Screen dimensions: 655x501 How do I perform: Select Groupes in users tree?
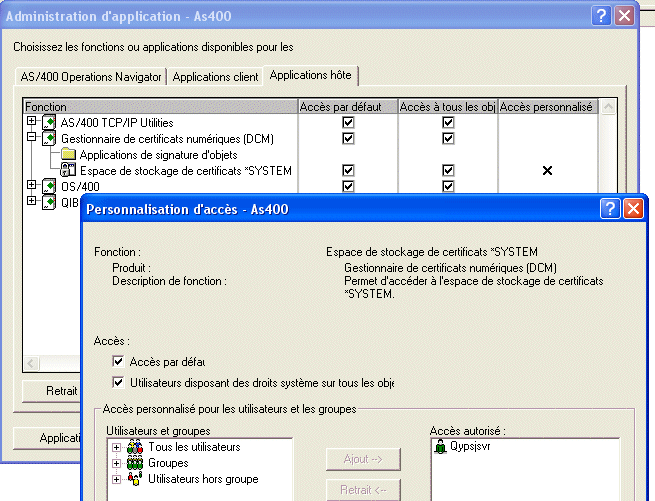tap(168, 463)
